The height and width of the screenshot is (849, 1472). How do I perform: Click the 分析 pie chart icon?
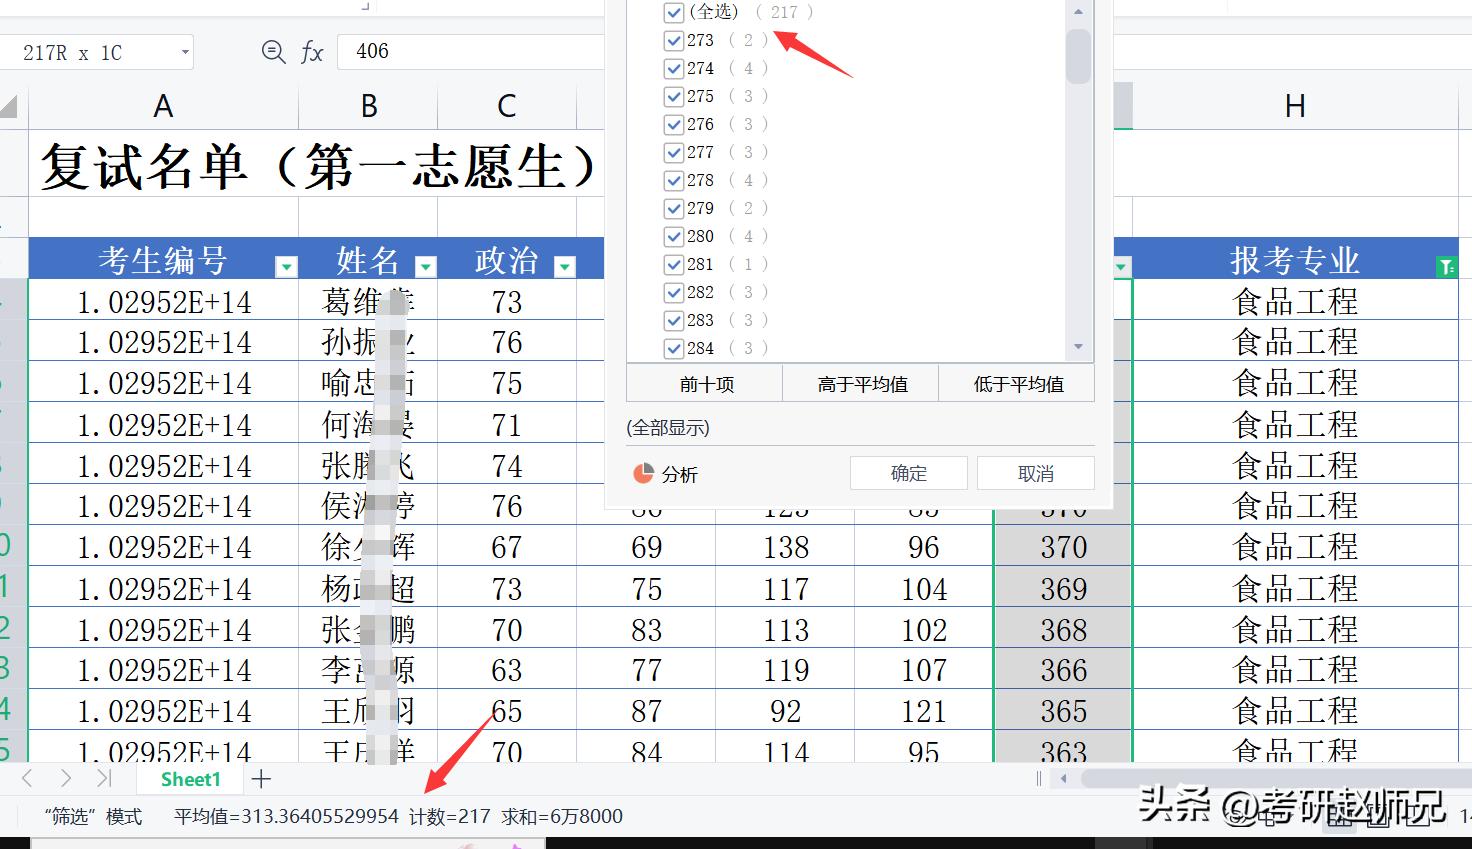[643, 473]
